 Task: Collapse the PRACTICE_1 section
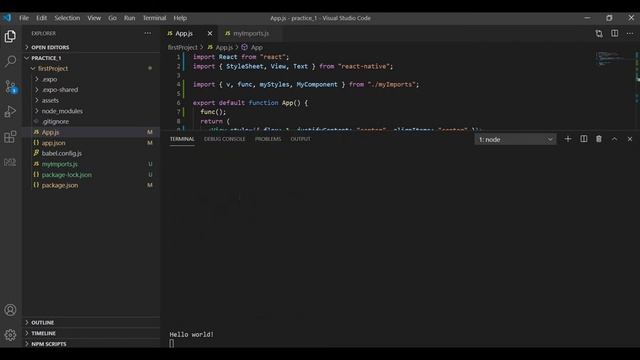[x=91, y=58]
